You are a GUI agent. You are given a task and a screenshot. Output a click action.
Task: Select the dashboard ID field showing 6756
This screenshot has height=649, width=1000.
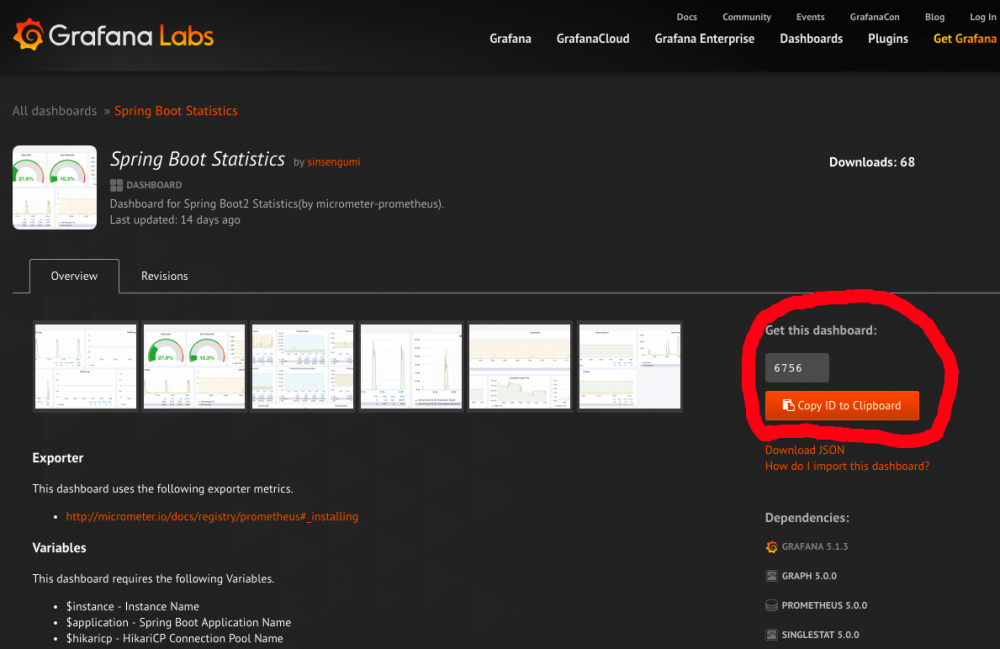[x=796, y=367]
